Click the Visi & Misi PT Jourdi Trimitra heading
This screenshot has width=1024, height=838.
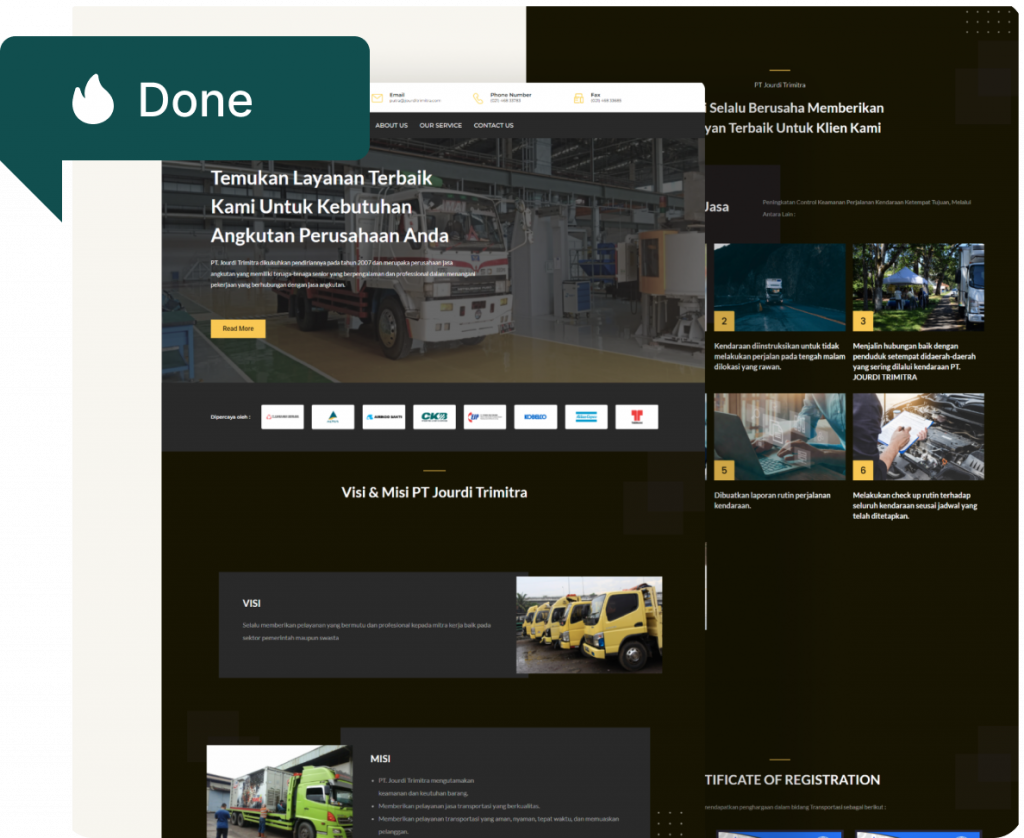pyautogui.click(x=434, y=492)
